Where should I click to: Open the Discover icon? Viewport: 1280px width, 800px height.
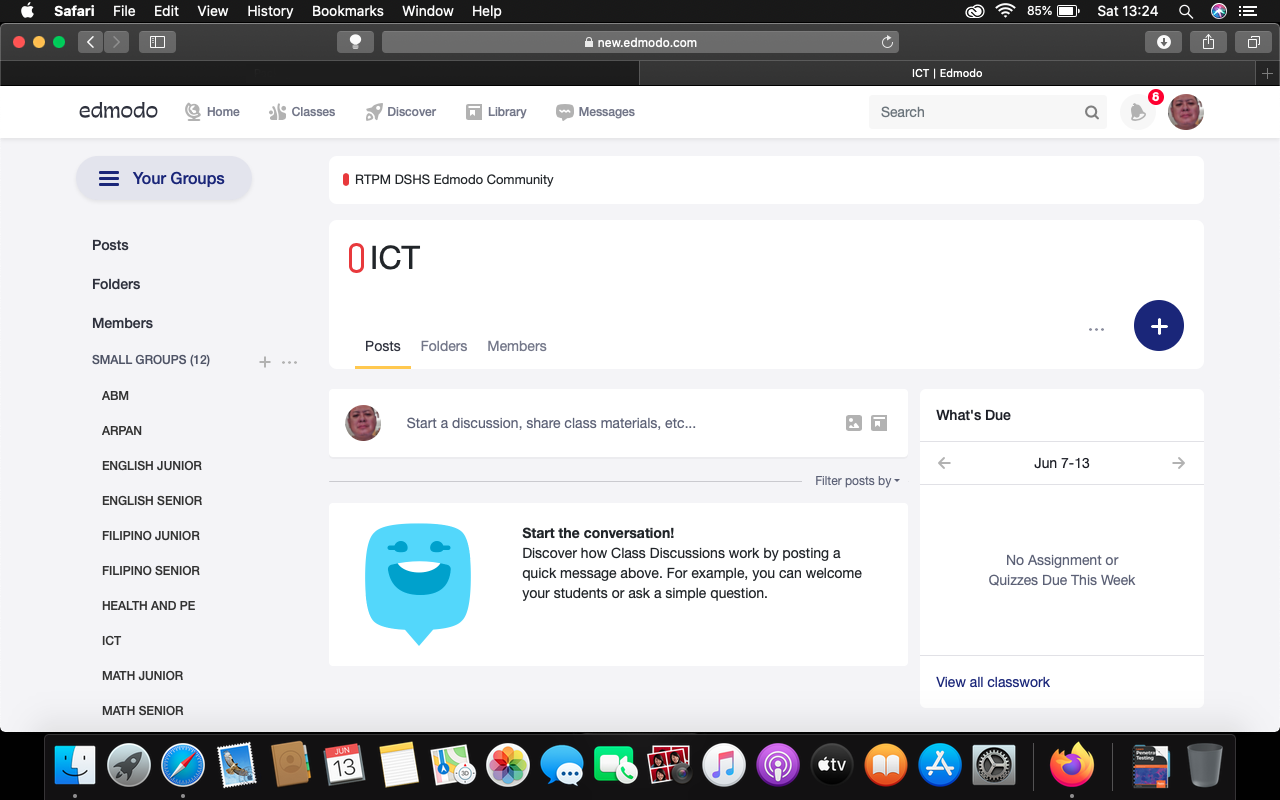[x=375, y=111]
